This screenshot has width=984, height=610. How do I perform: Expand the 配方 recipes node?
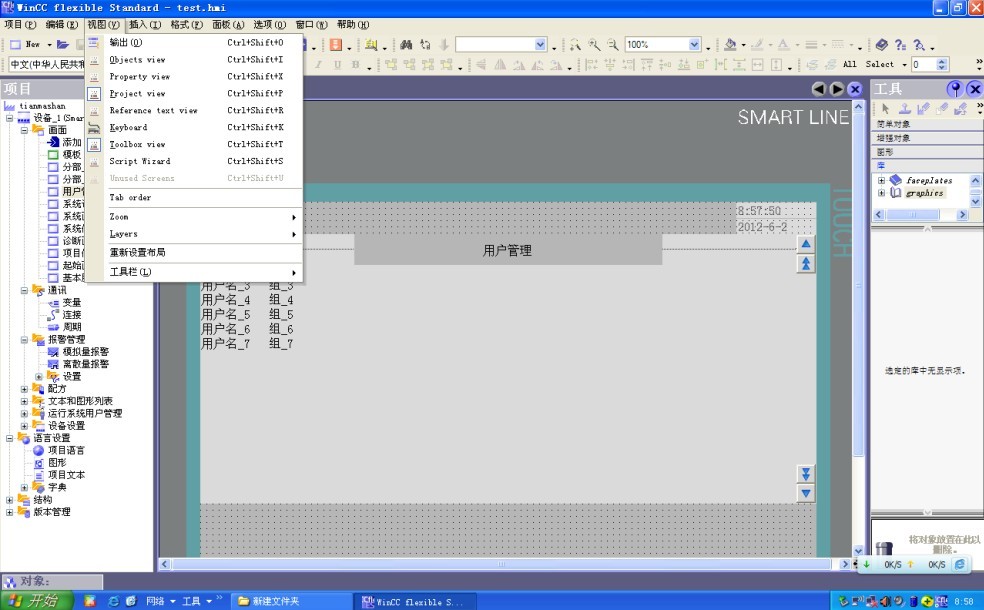click(x=24, y=388)
